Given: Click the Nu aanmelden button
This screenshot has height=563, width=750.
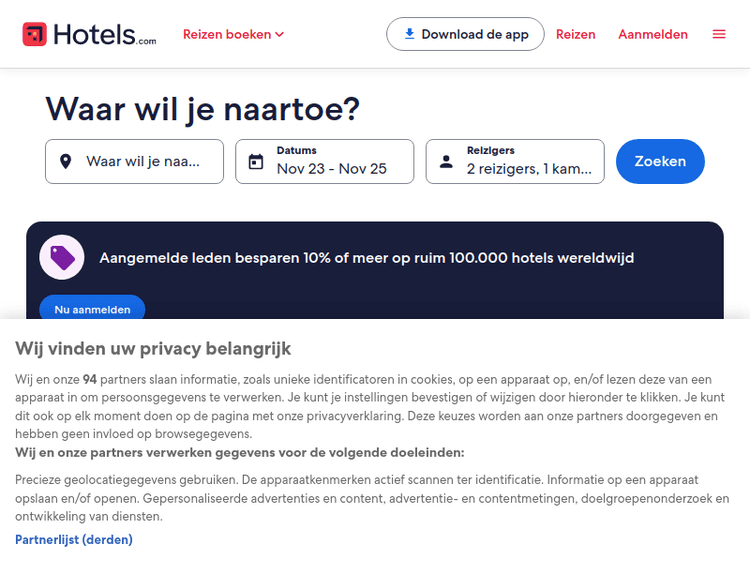Looking at the screenshot, I should [92, 309].
